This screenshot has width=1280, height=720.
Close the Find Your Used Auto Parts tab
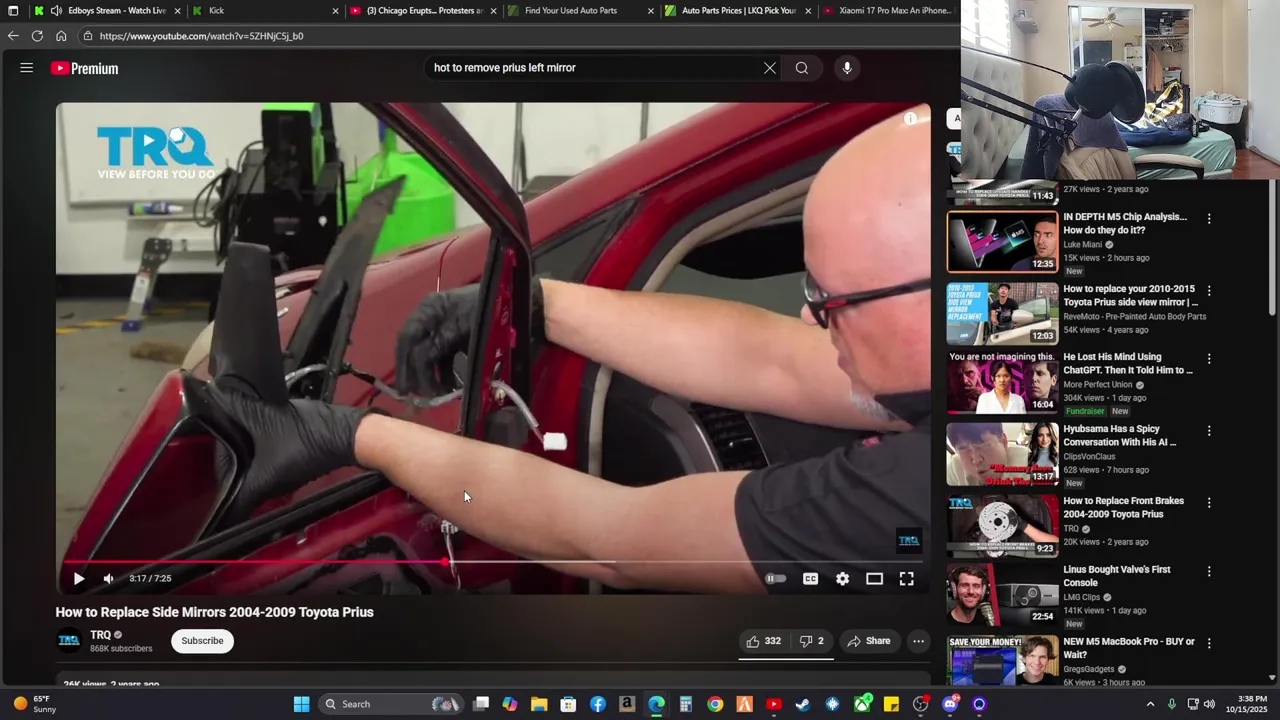tap(651, 11)
